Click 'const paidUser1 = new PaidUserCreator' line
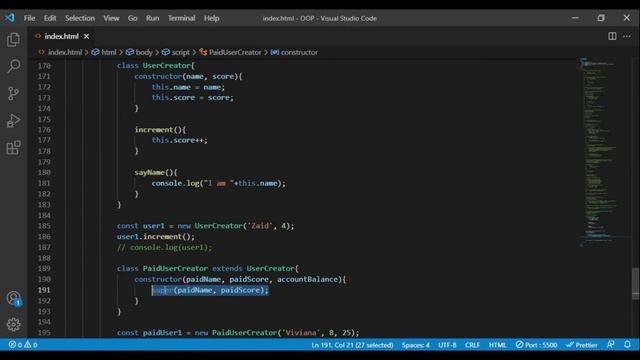The width and height of the screenshot is (640, 360). (x=238, y=333)
